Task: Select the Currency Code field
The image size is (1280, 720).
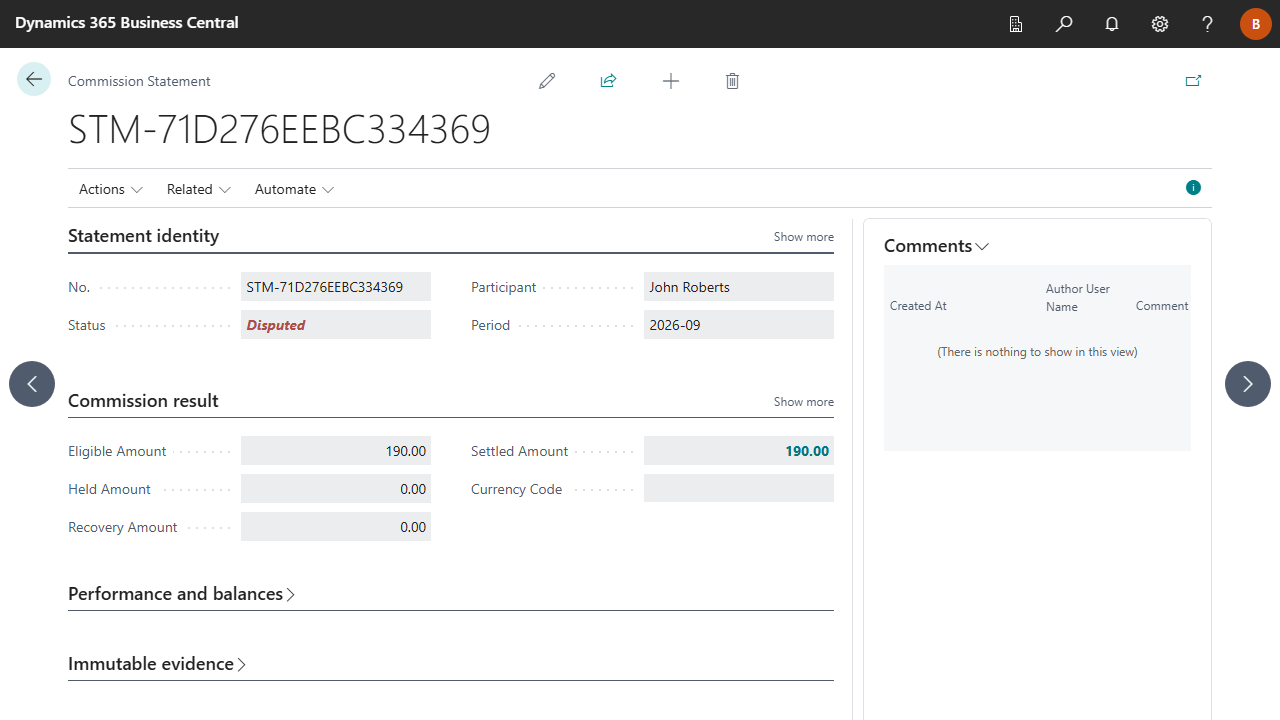Action: pos(739,489)
